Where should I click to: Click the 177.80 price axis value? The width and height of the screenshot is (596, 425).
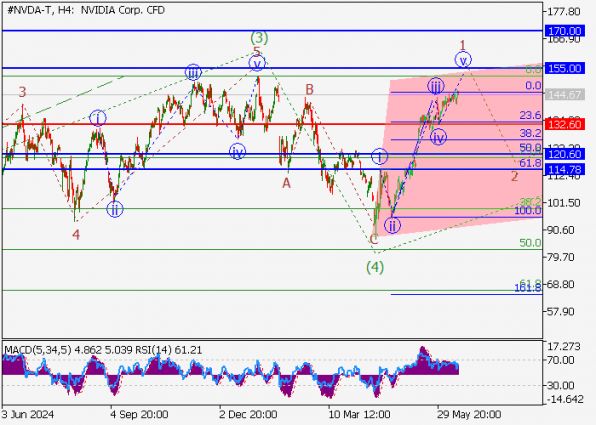click(564, 12)
